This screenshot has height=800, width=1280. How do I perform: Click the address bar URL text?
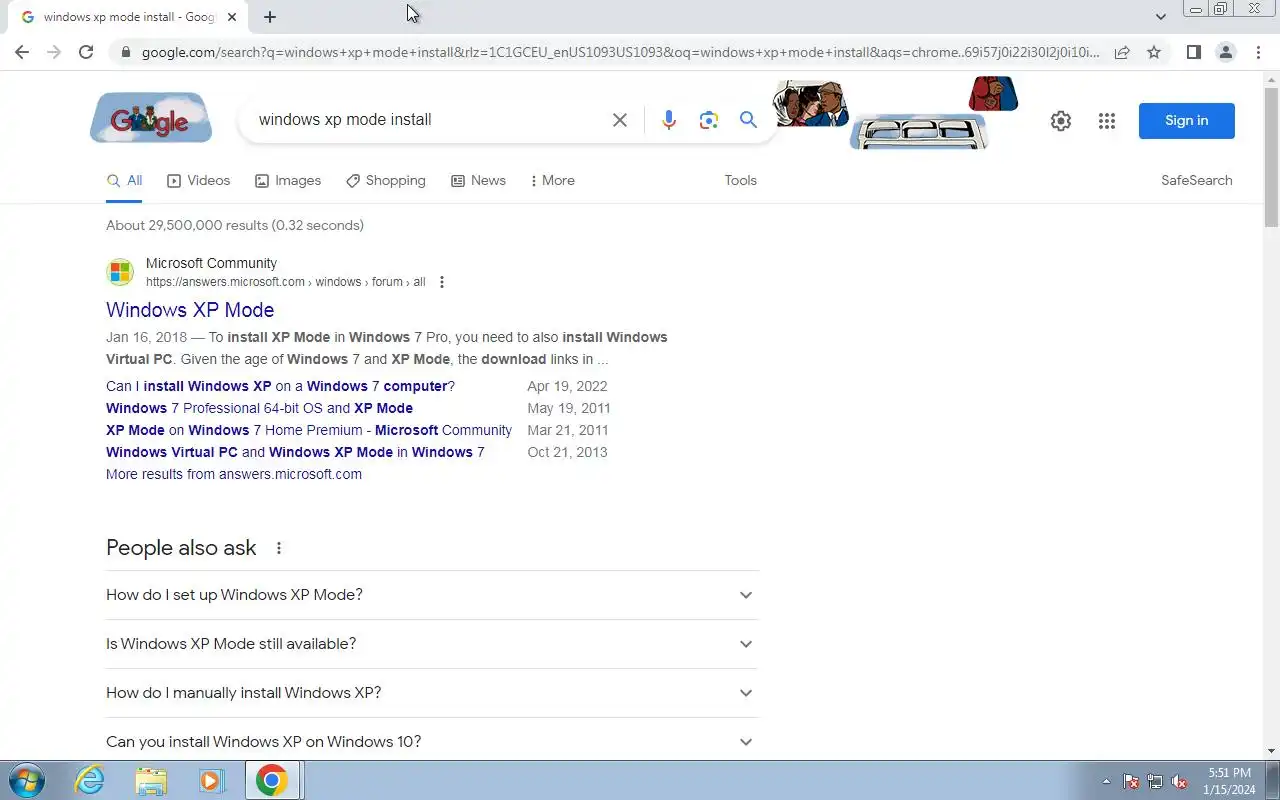point(620,52)
